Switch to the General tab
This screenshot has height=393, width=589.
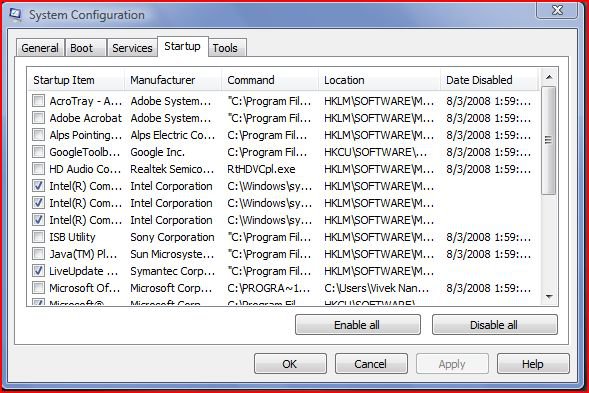pyautogui.click(x=40, y=48)
